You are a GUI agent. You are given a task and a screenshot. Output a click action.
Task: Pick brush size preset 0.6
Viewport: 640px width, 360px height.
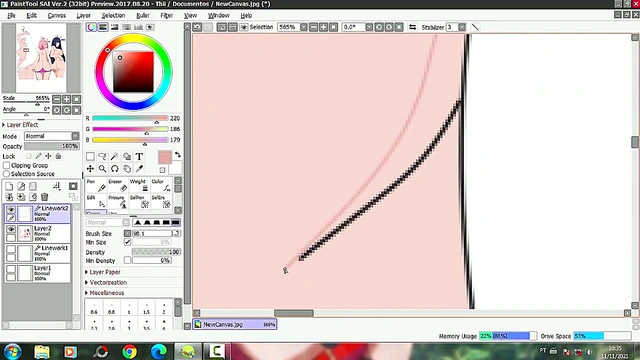point(94,309)
